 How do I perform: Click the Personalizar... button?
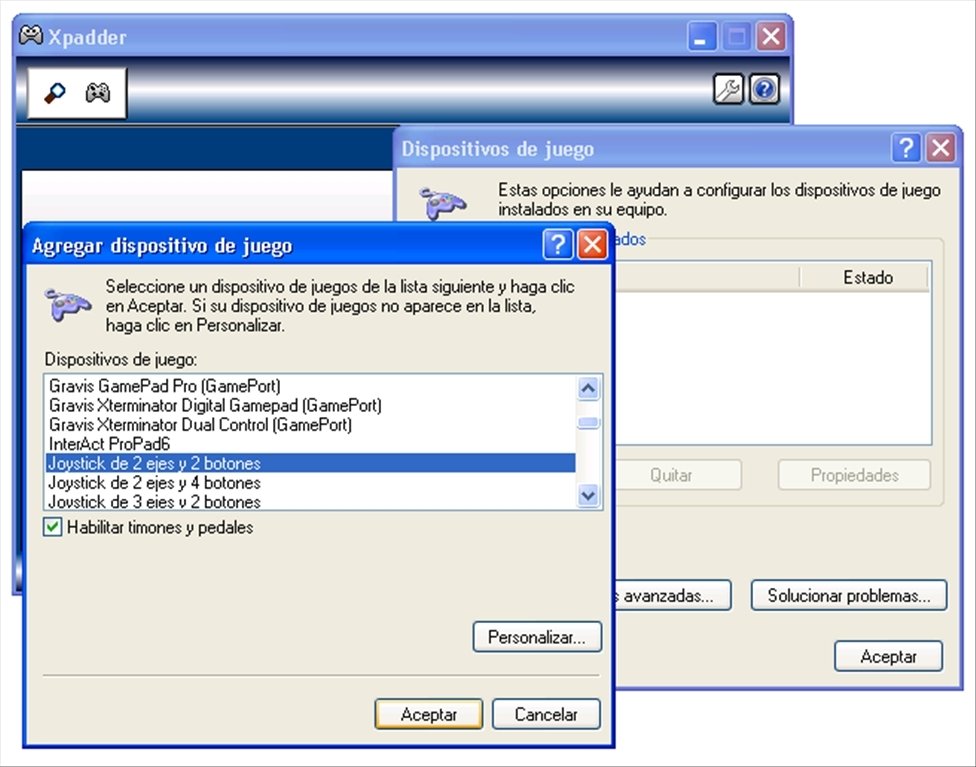point(537,637)
